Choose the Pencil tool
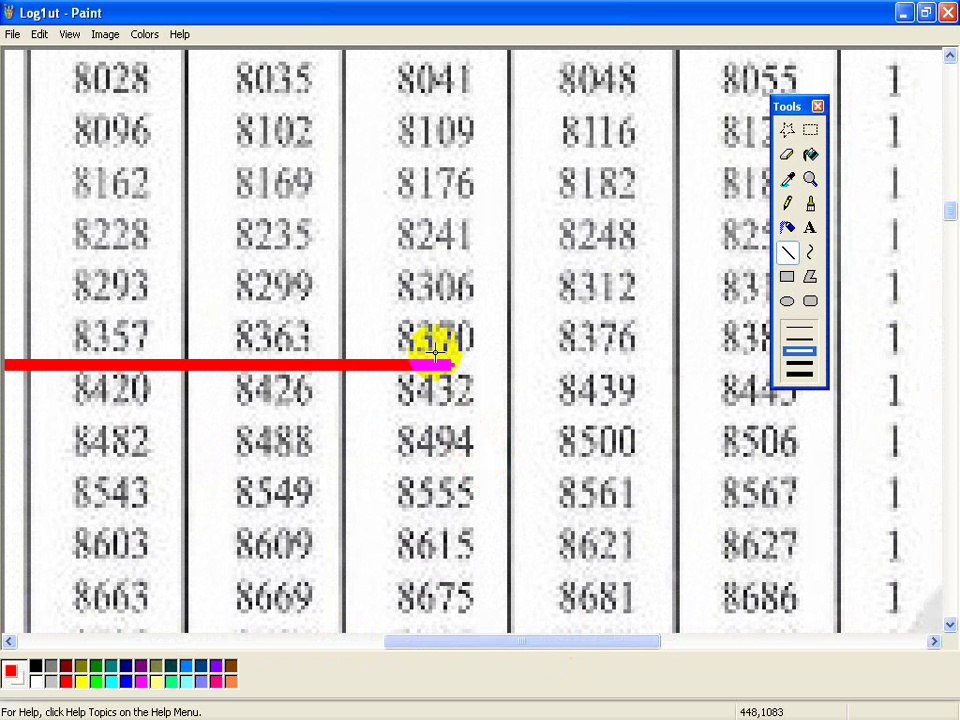Screen dimensions: 960x720 click(x=787, y=203)
